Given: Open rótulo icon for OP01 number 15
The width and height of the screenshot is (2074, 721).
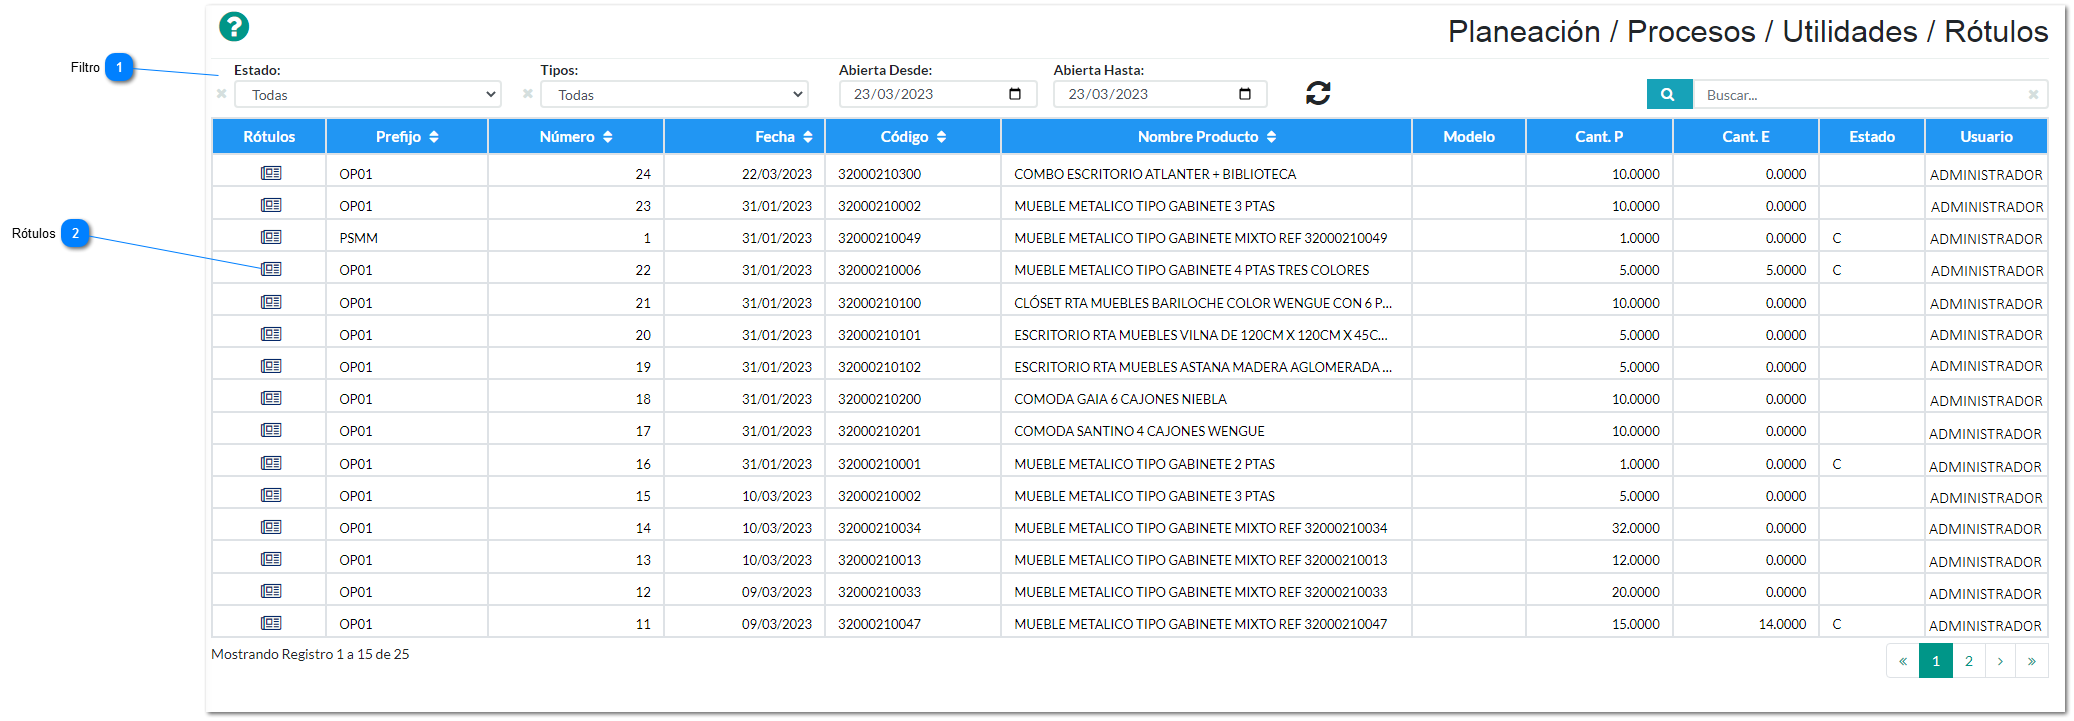Looking at the screenshot, I should [x=271, y=495].
